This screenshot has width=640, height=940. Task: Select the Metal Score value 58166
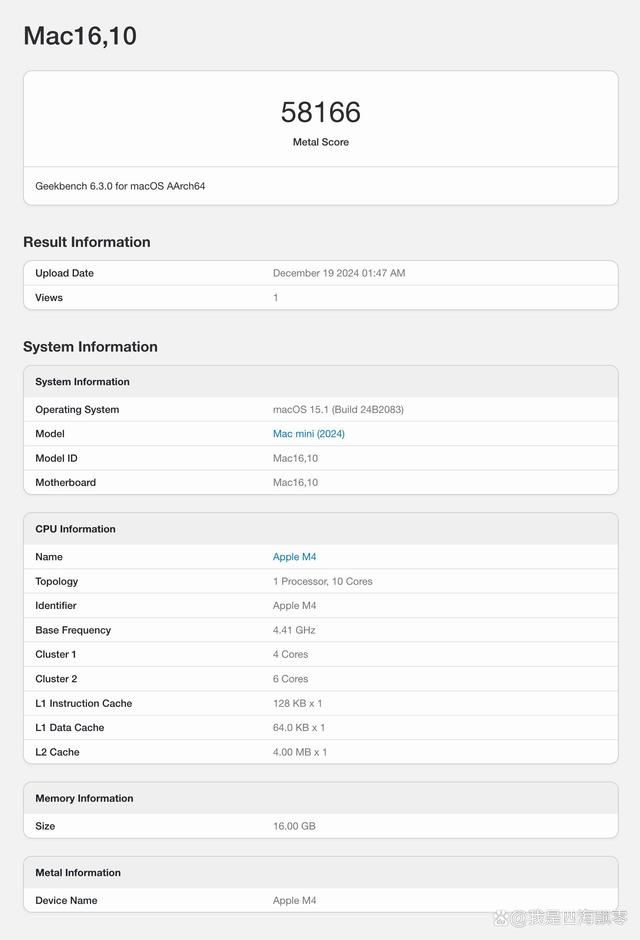320,112
